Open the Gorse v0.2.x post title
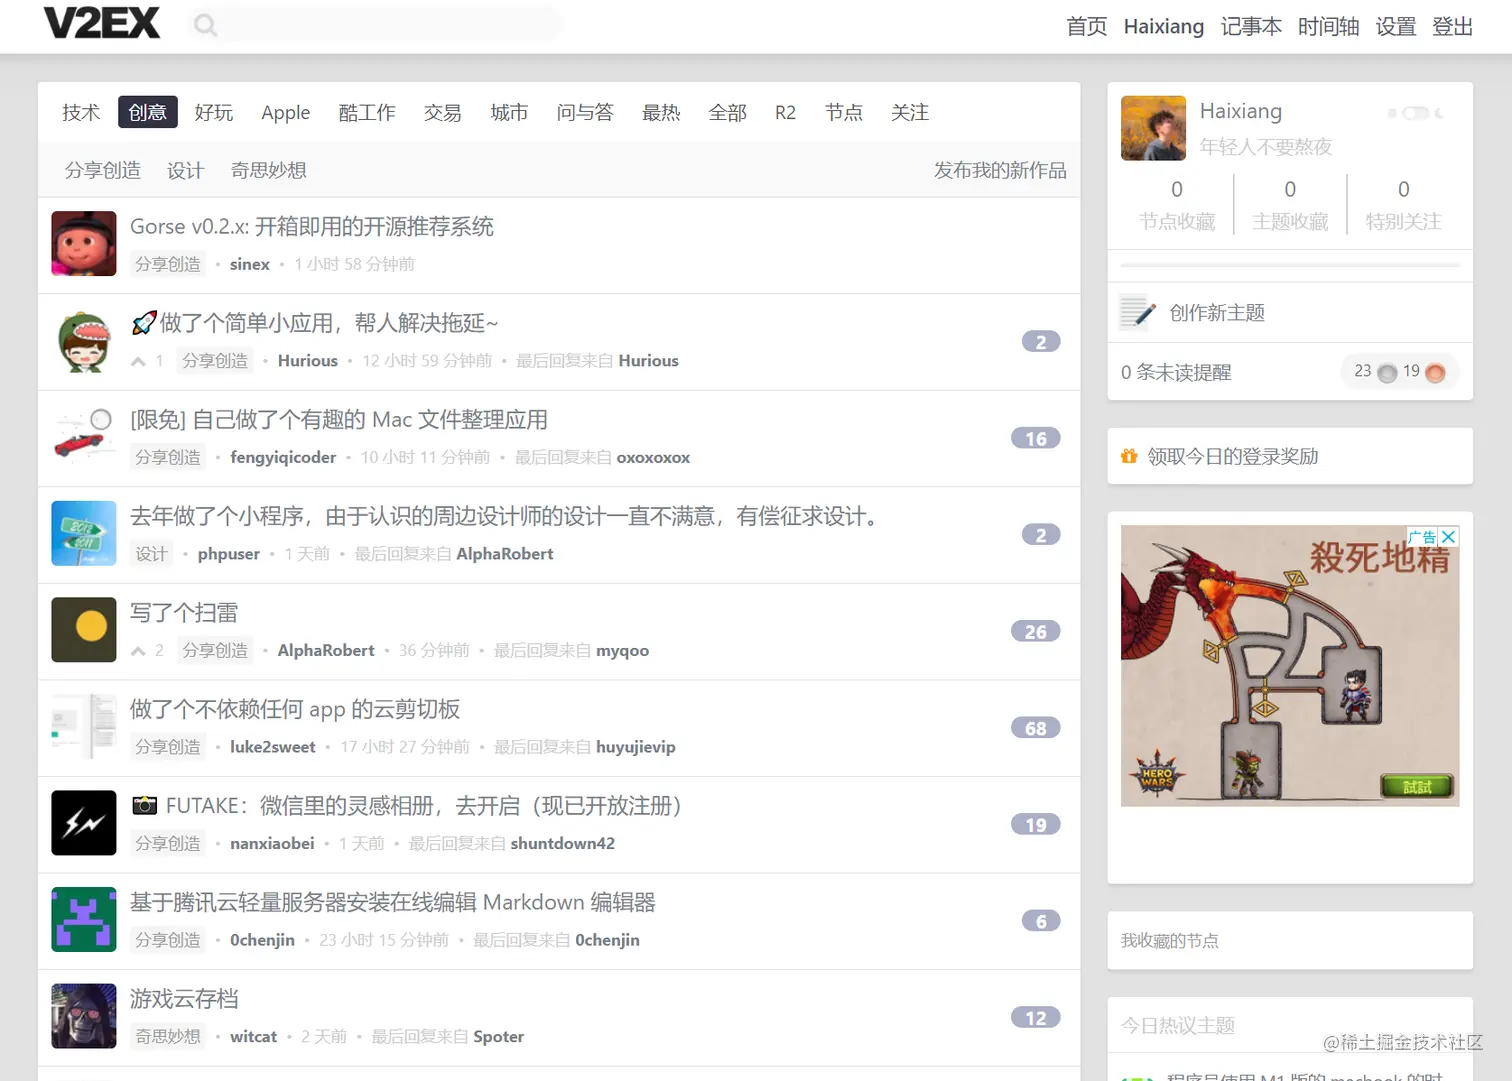The image size is (1512, 1081). 312,227
